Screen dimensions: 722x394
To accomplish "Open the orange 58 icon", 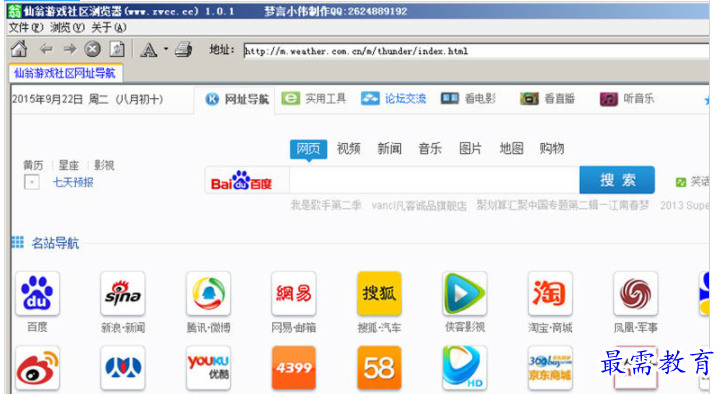I will pyautogui.click(x=379, y=368).
